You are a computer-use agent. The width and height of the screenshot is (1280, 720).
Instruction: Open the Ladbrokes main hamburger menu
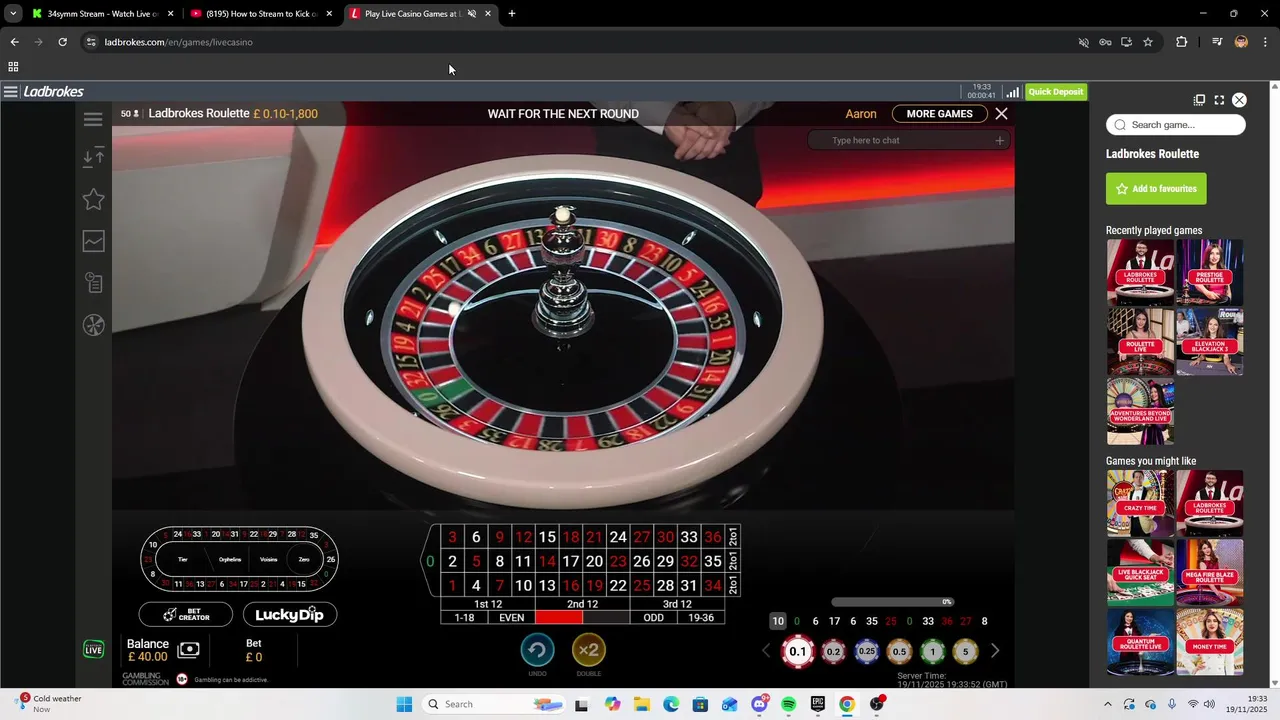10,92
